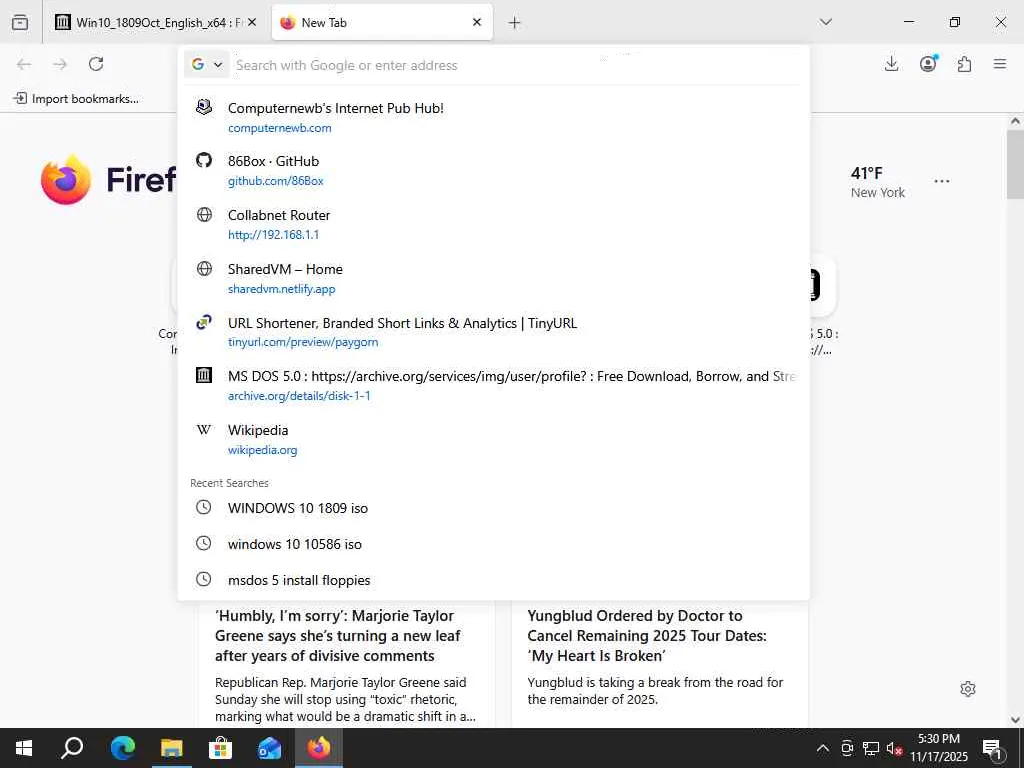Click the muted volume tray icon
This screenshot has height=768, width=1024.
(x=894, y=748)
